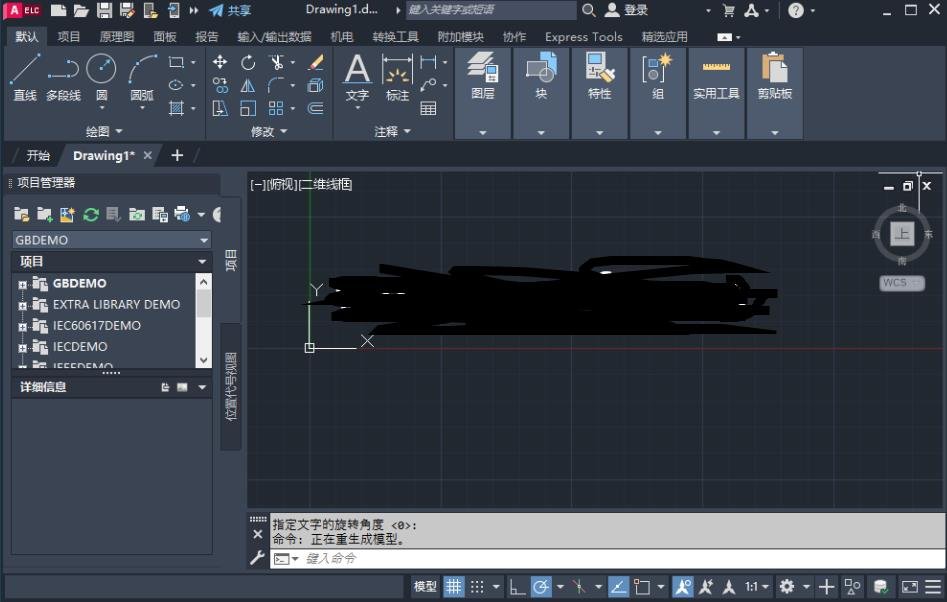Click the keyword search box in title bar

490,10
